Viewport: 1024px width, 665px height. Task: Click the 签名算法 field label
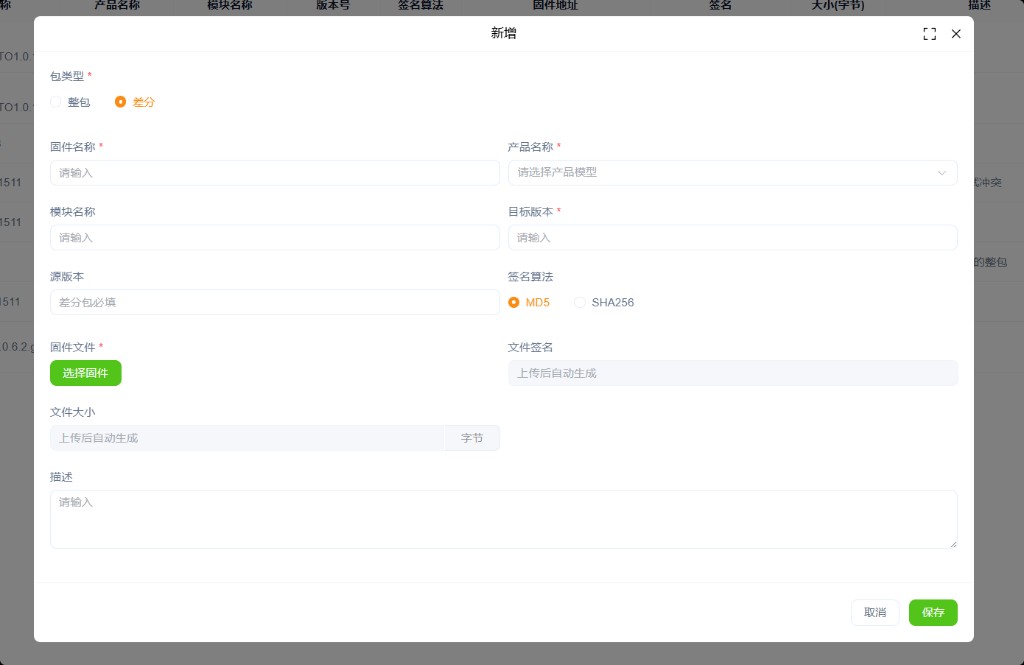point(530,277)
